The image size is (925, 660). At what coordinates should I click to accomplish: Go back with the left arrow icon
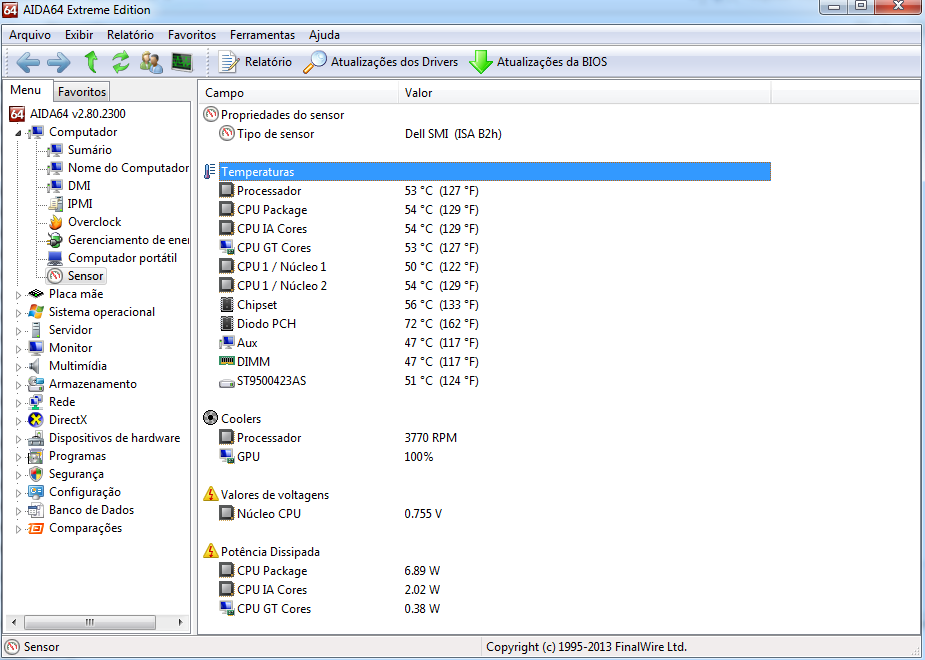28,62
